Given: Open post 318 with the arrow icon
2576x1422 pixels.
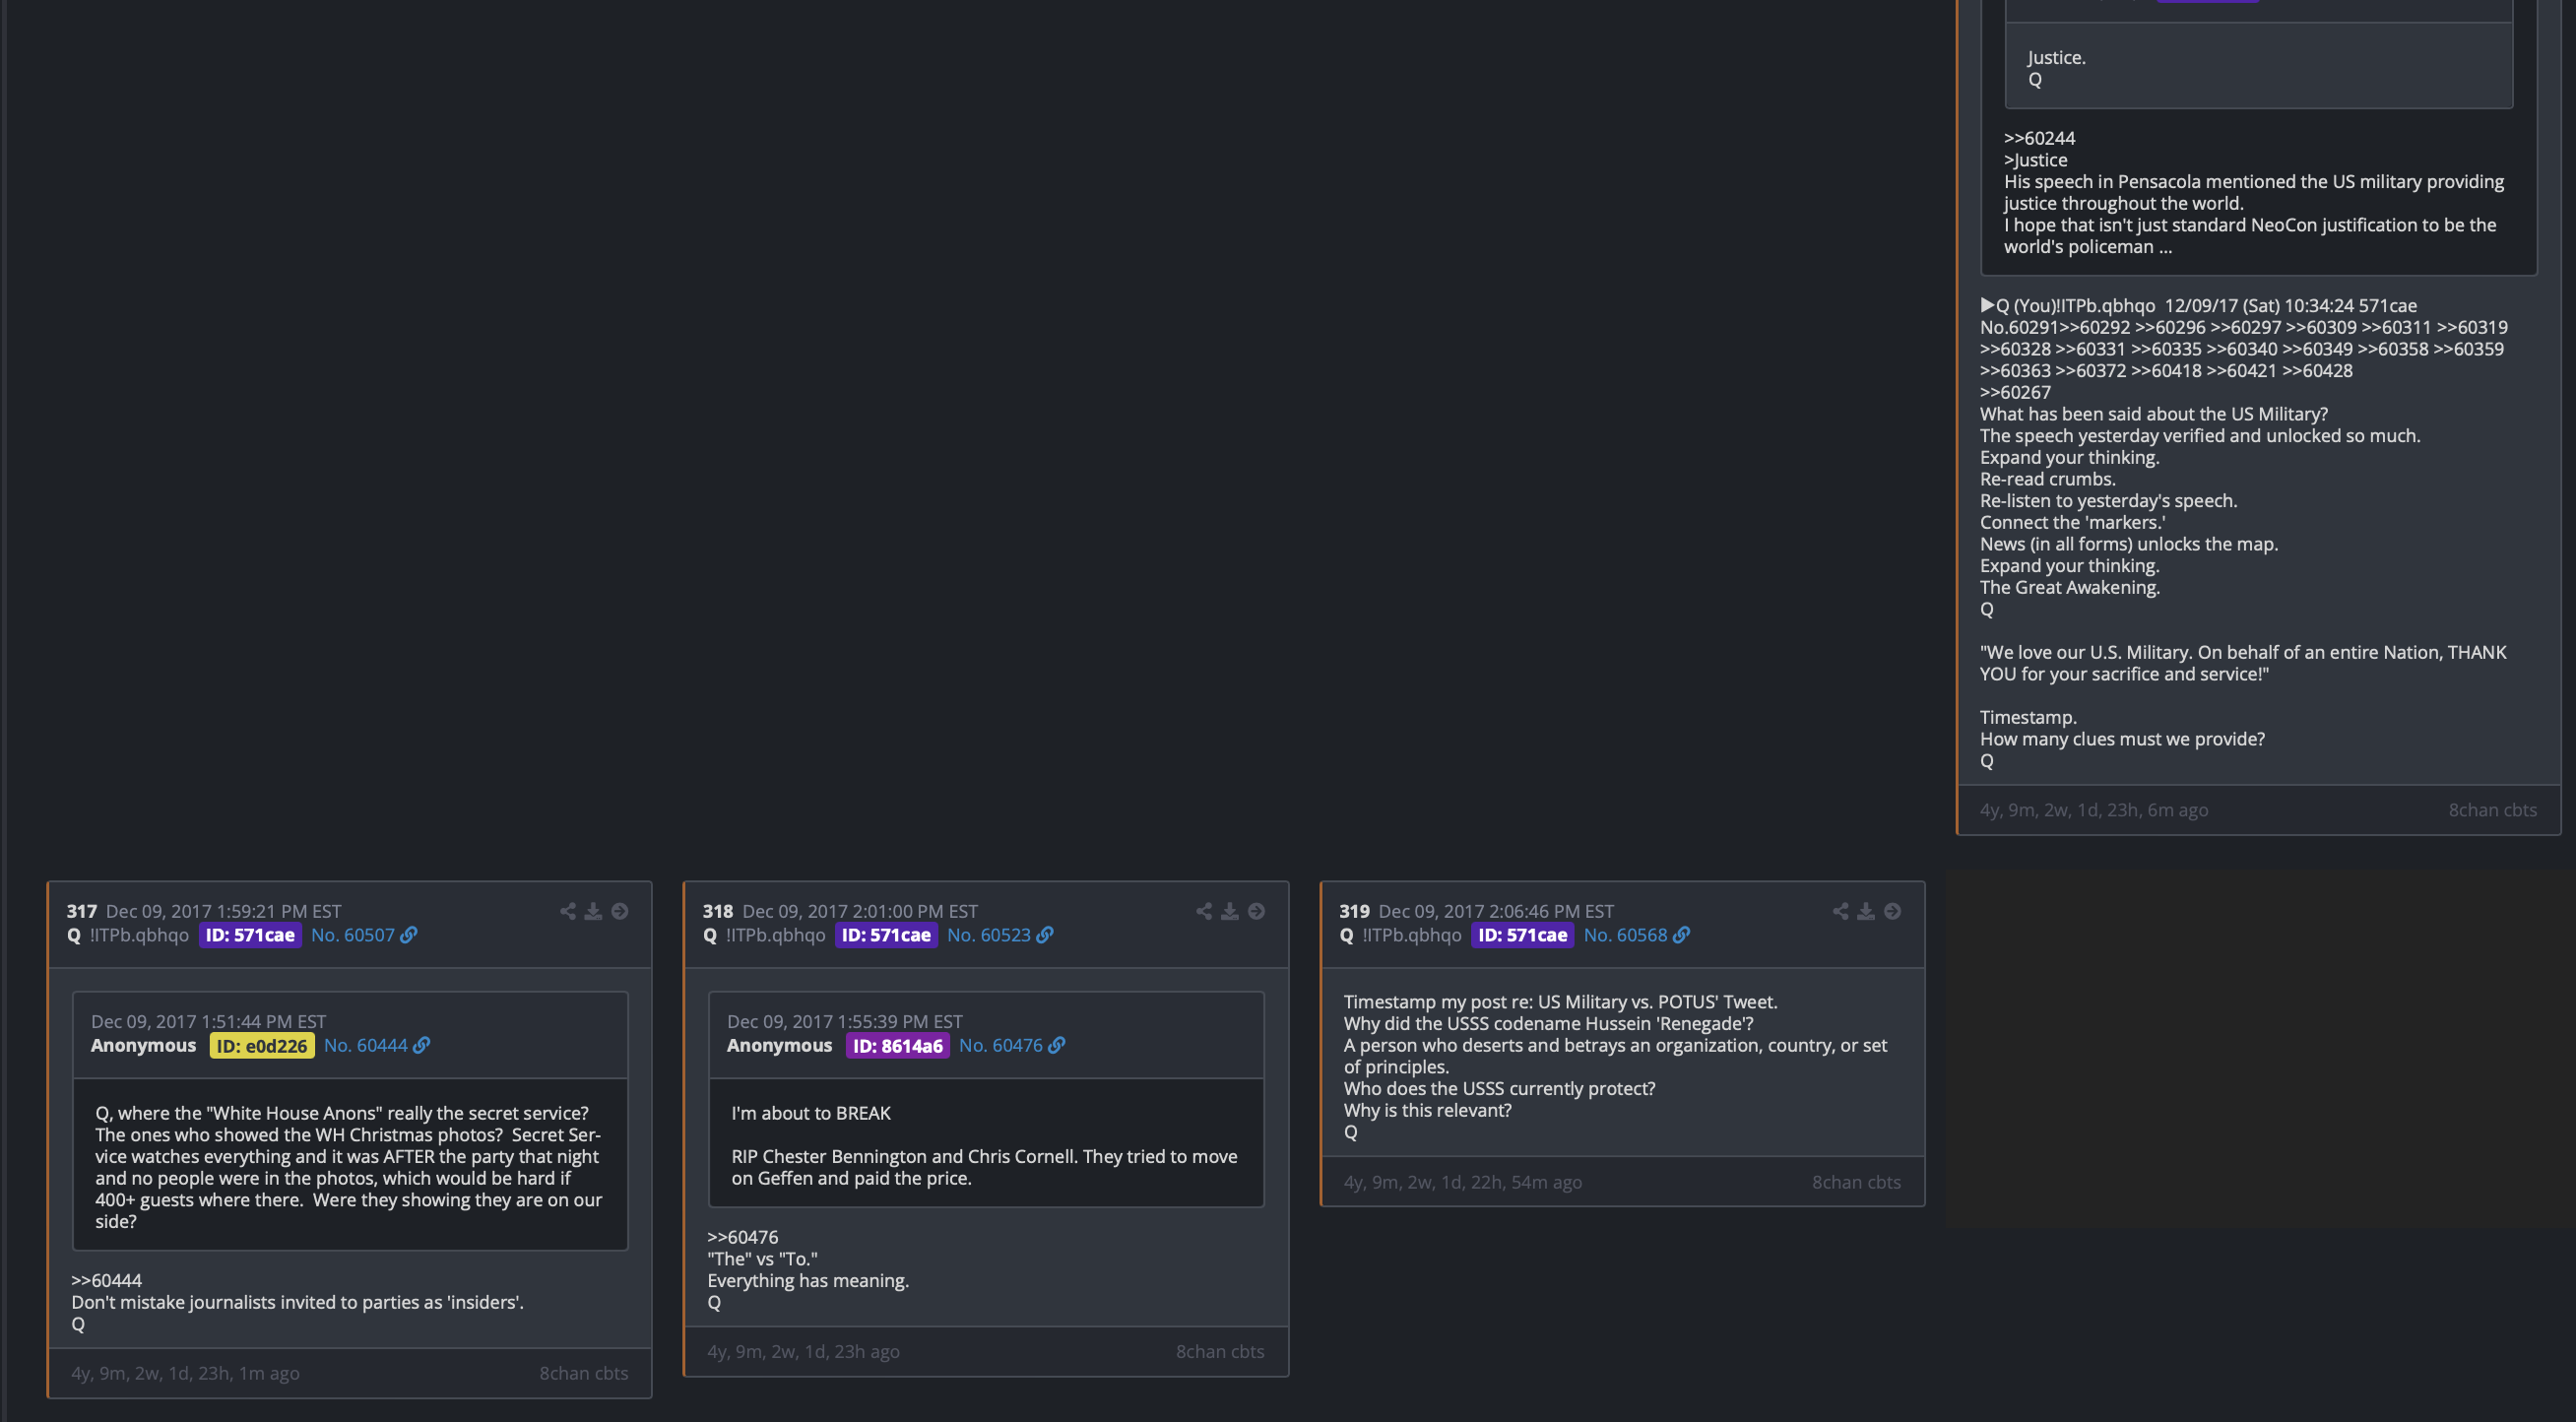Looking at the screenshot, I should tap(1257, 911).
